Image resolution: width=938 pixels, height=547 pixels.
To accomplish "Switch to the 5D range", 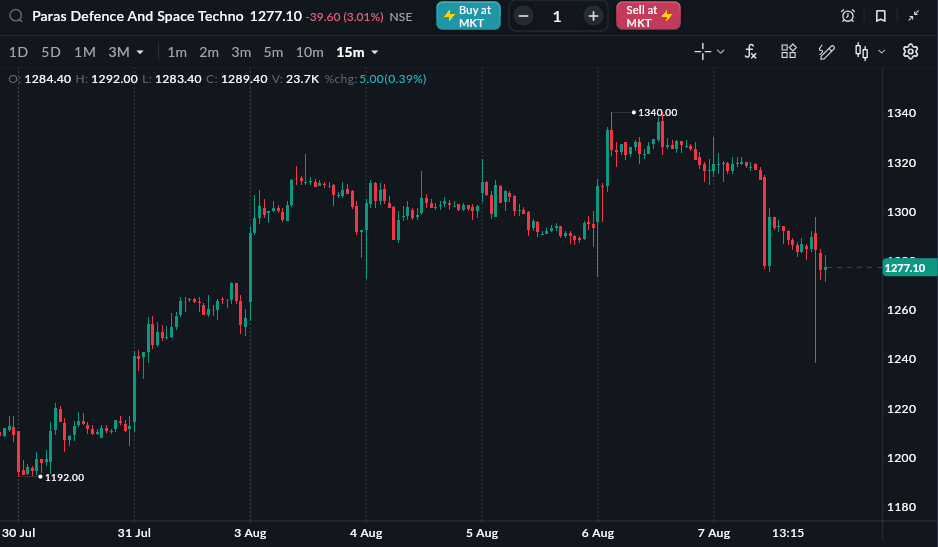I will coord(51,53).
